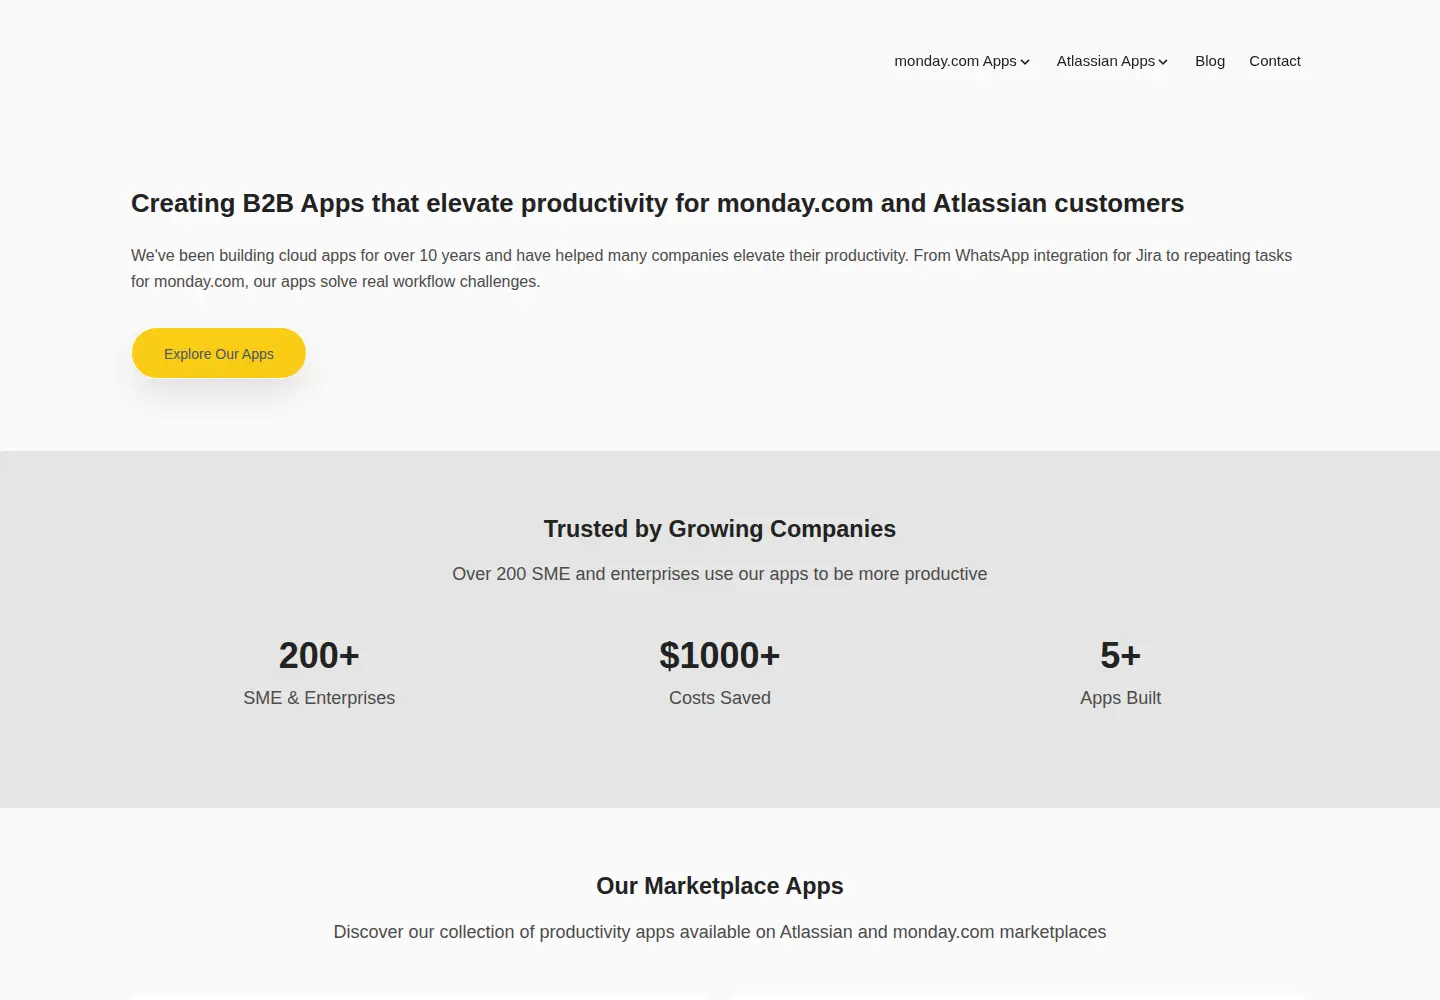Click the 5+ statistic number
The image size is (1440, 1000).
(x=1120, y=656)
